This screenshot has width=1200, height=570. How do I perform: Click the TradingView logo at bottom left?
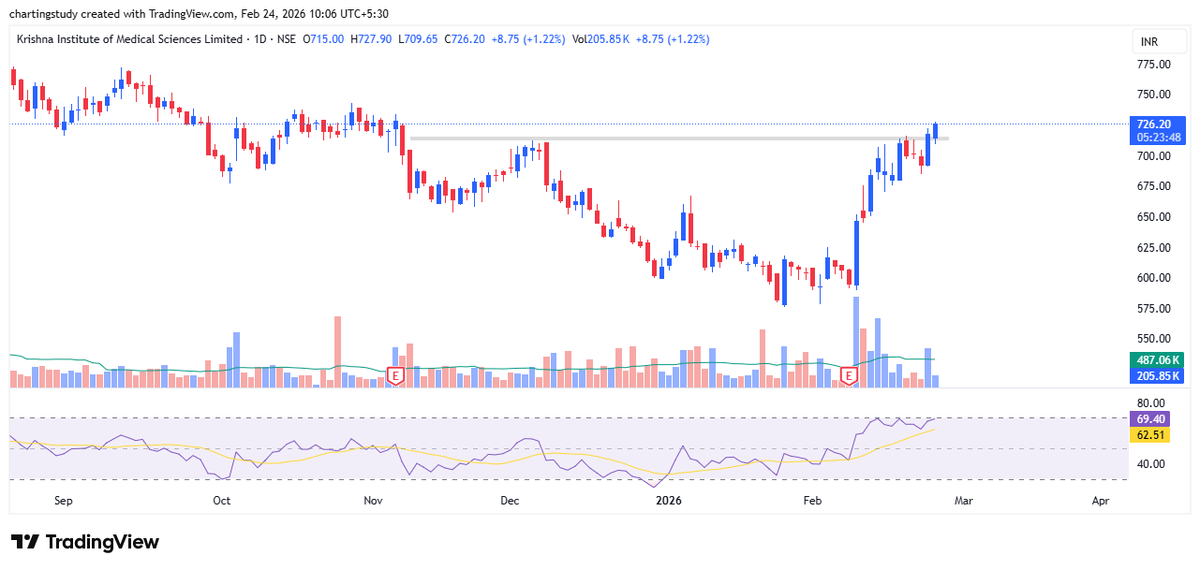click(x=85, y=542)
